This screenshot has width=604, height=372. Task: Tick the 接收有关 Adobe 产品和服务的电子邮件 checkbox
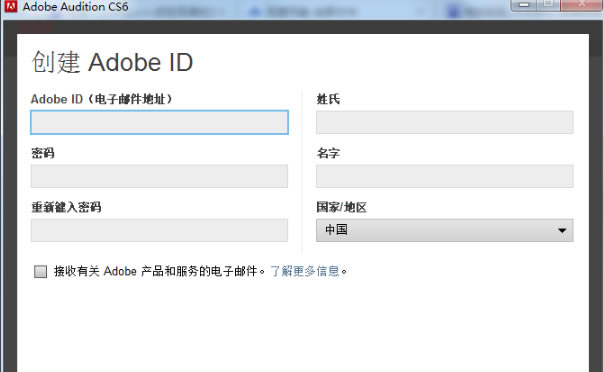[x=40, y=271]
